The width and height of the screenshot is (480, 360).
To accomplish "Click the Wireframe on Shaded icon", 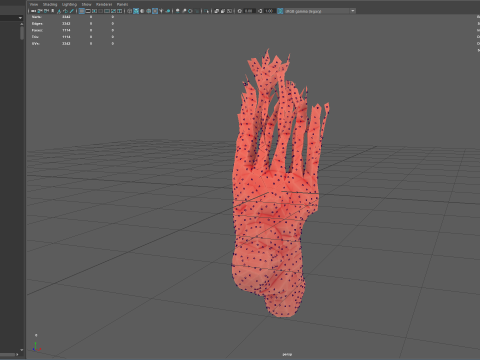I will click(149, 11).
